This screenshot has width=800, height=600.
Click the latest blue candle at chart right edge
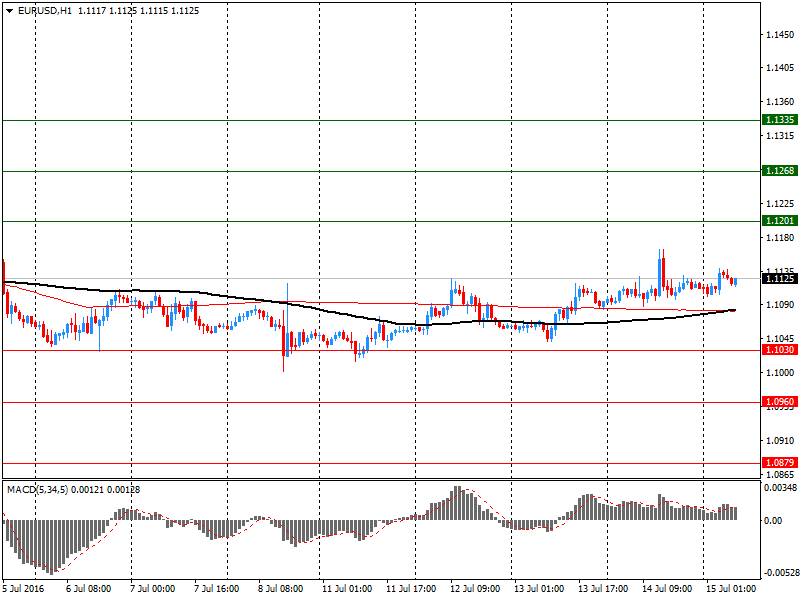point(736,282)
